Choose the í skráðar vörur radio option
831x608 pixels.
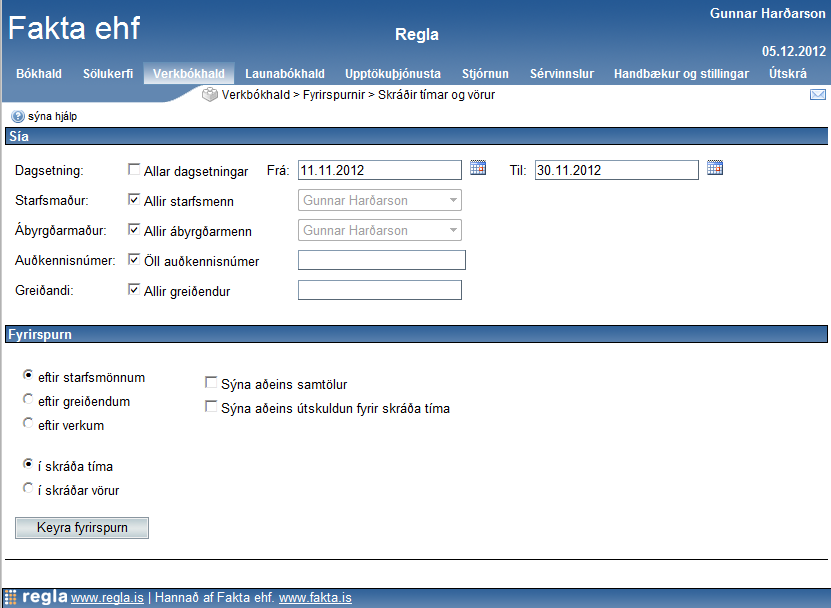[29, 489]
